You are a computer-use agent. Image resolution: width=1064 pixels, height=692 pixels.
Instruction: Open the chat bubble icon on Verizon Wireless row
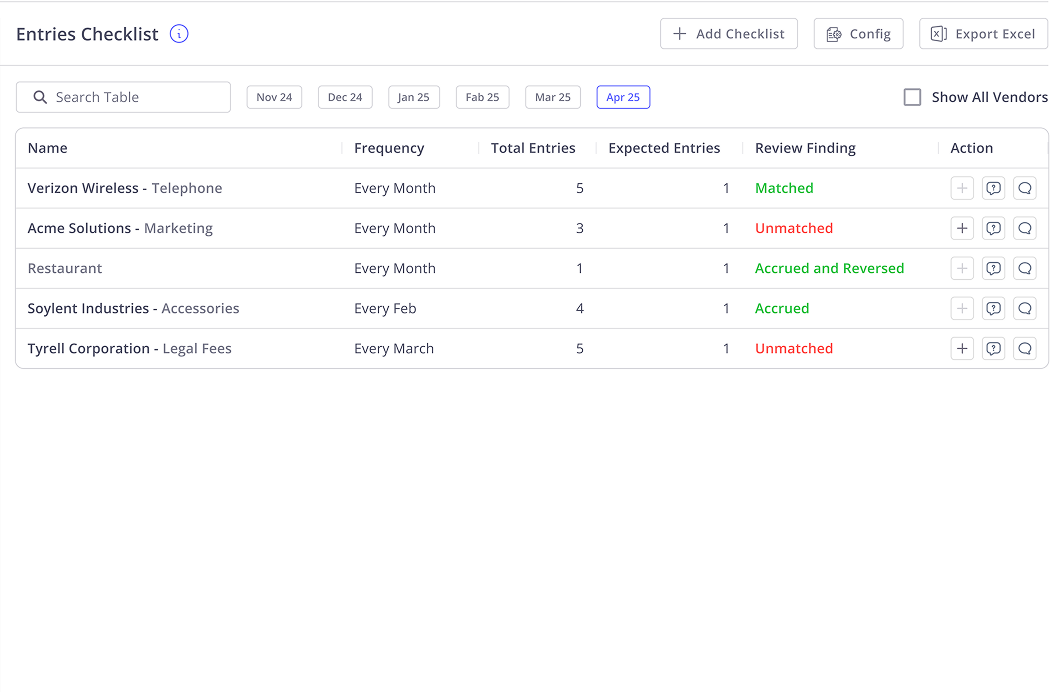point(1024,188)
